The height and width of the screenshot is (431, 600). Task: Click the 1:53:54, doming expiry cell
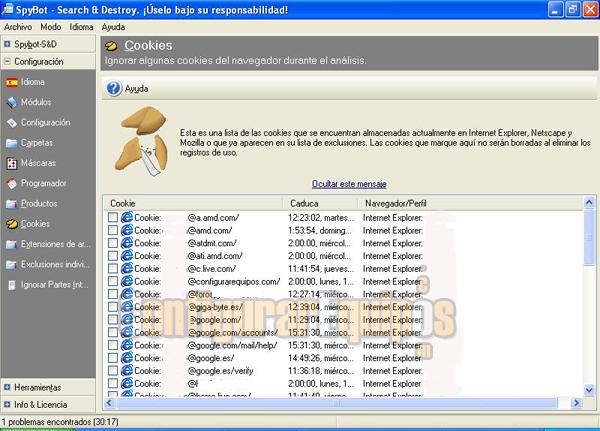pos(320,230)
